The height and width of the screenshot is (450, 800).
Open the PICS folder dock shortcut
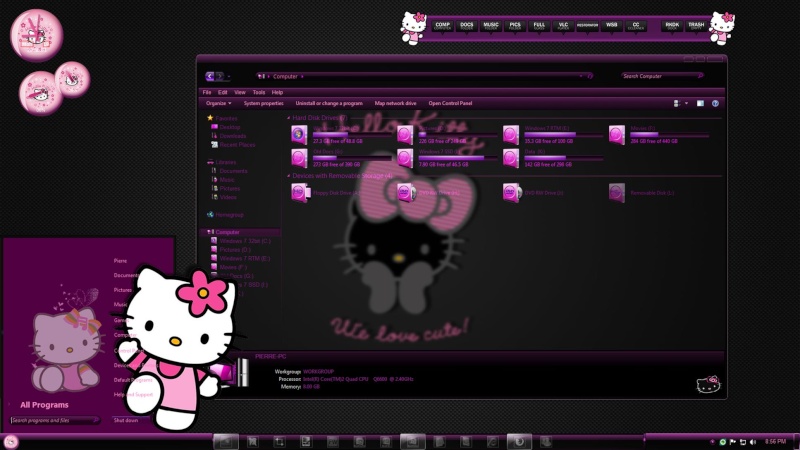(x=515, y=26)
